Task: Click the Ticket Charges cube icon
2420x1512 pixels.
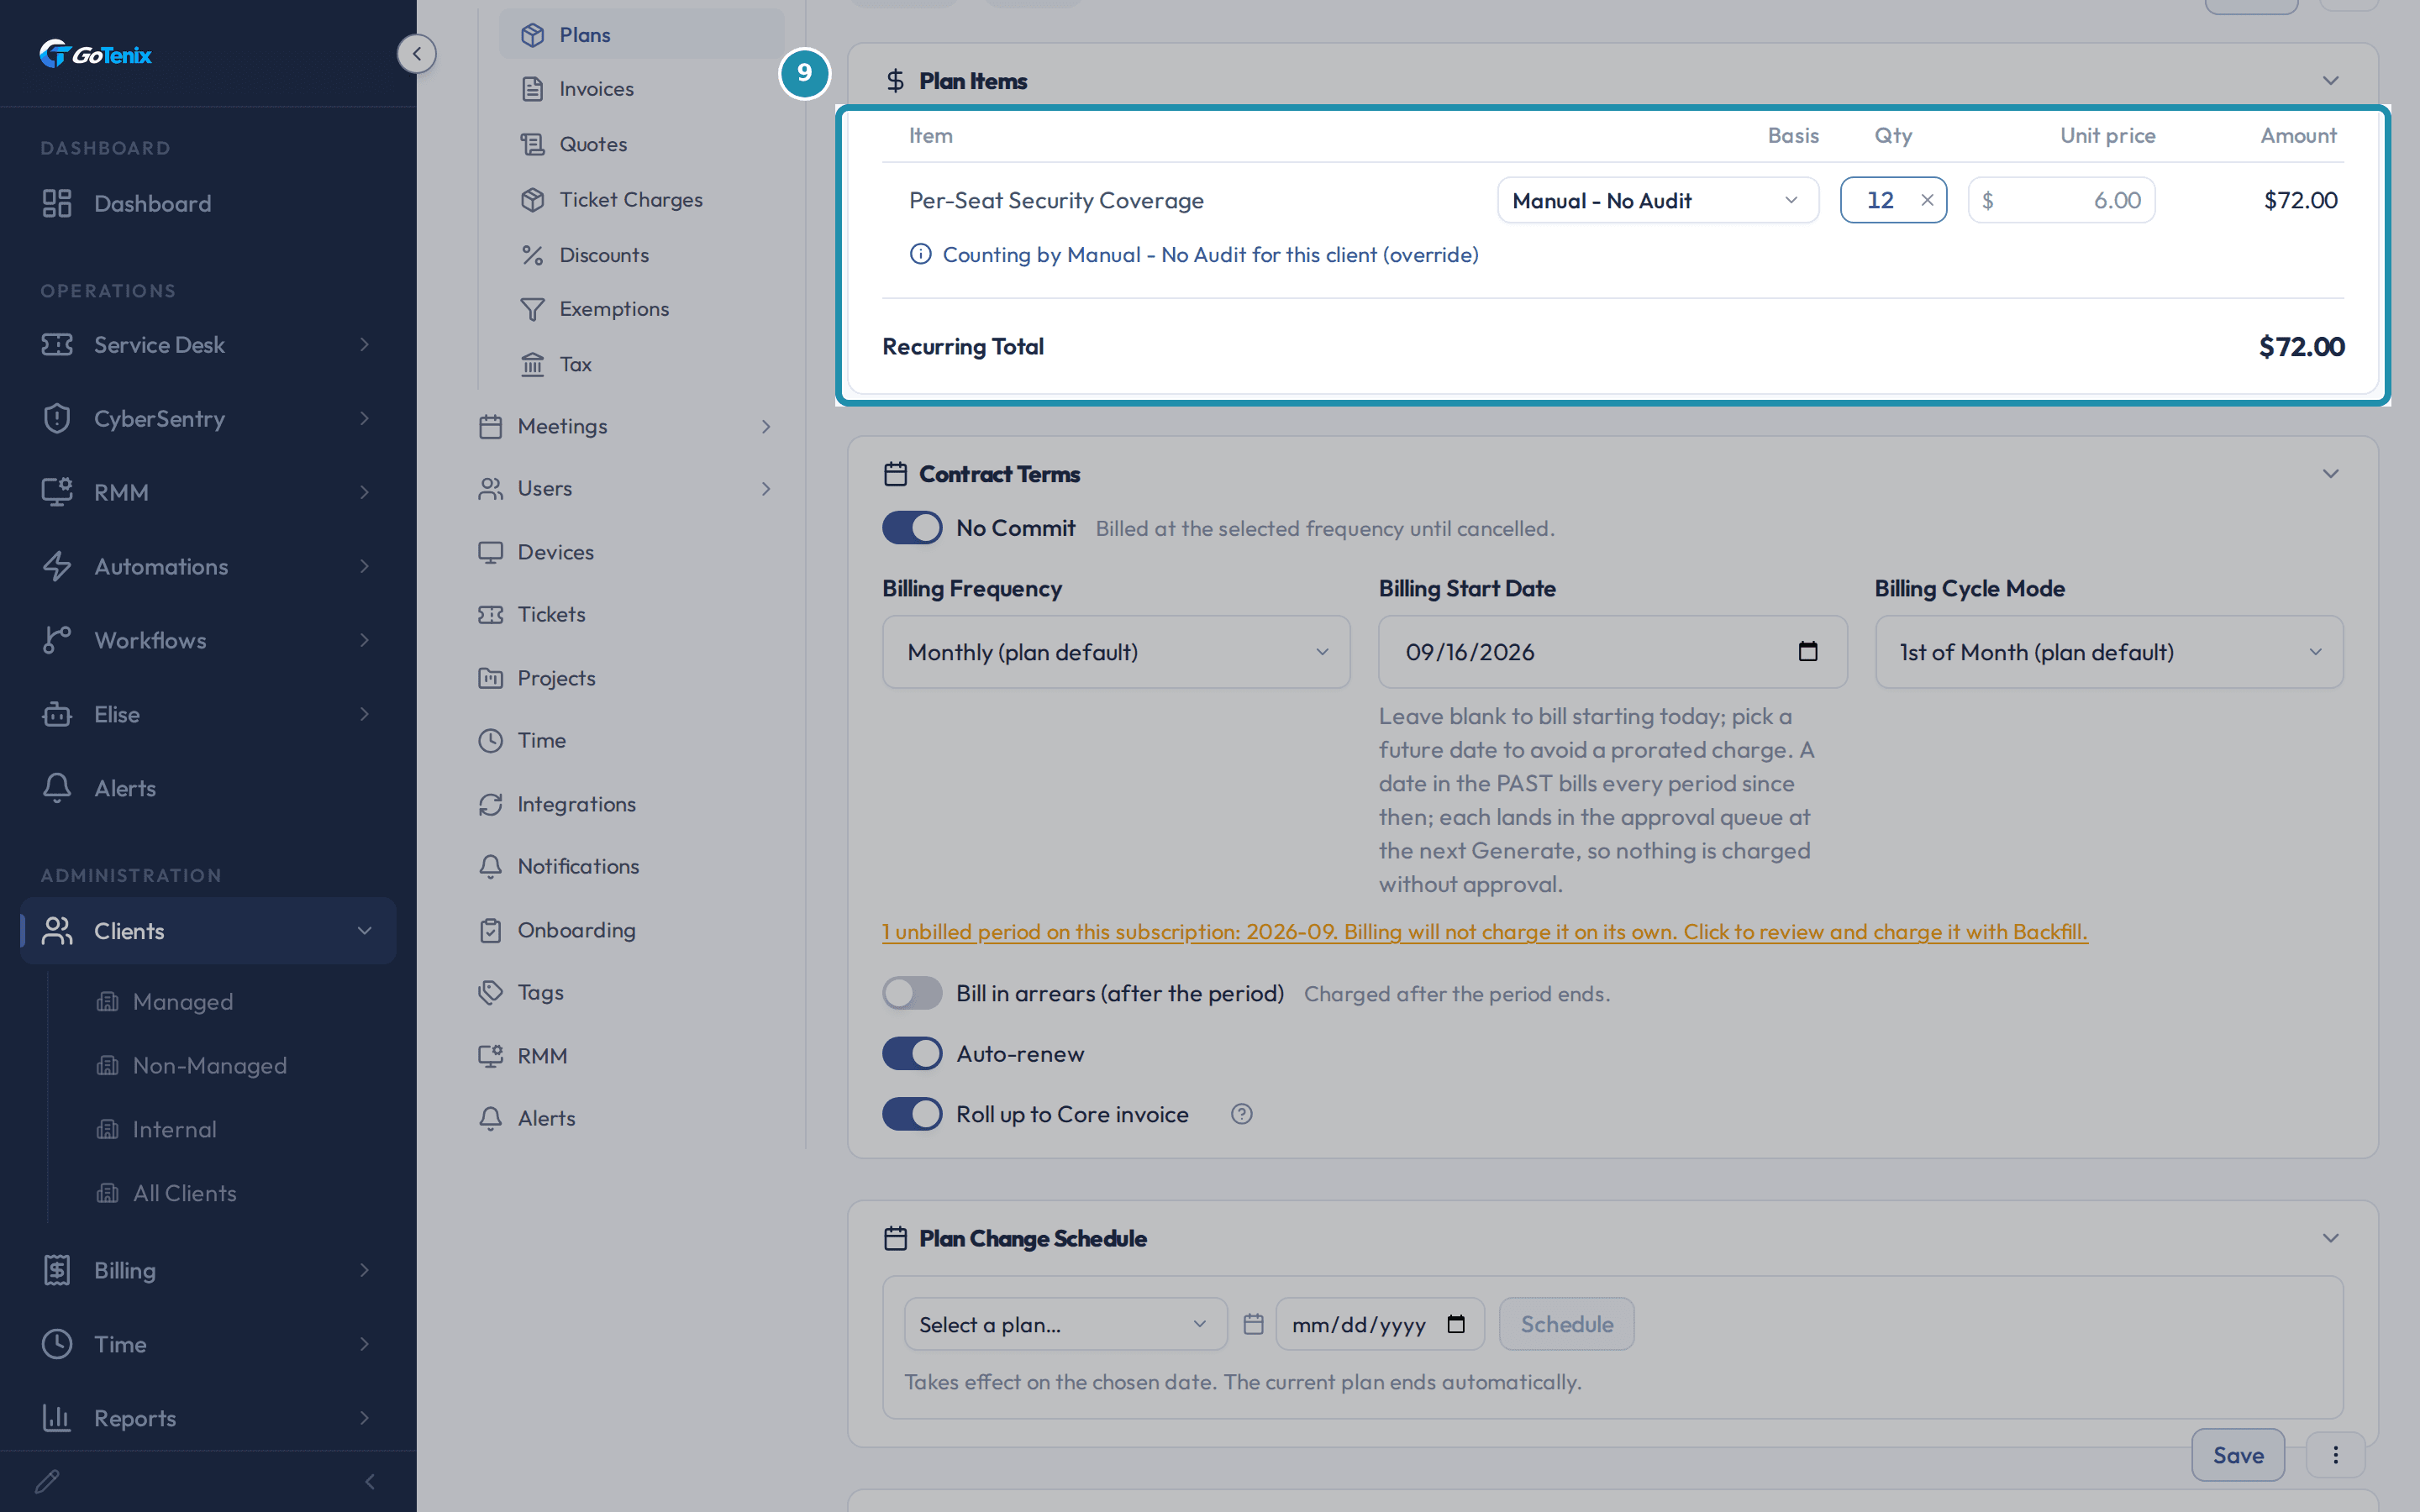Action: click(x=532, y=199)
